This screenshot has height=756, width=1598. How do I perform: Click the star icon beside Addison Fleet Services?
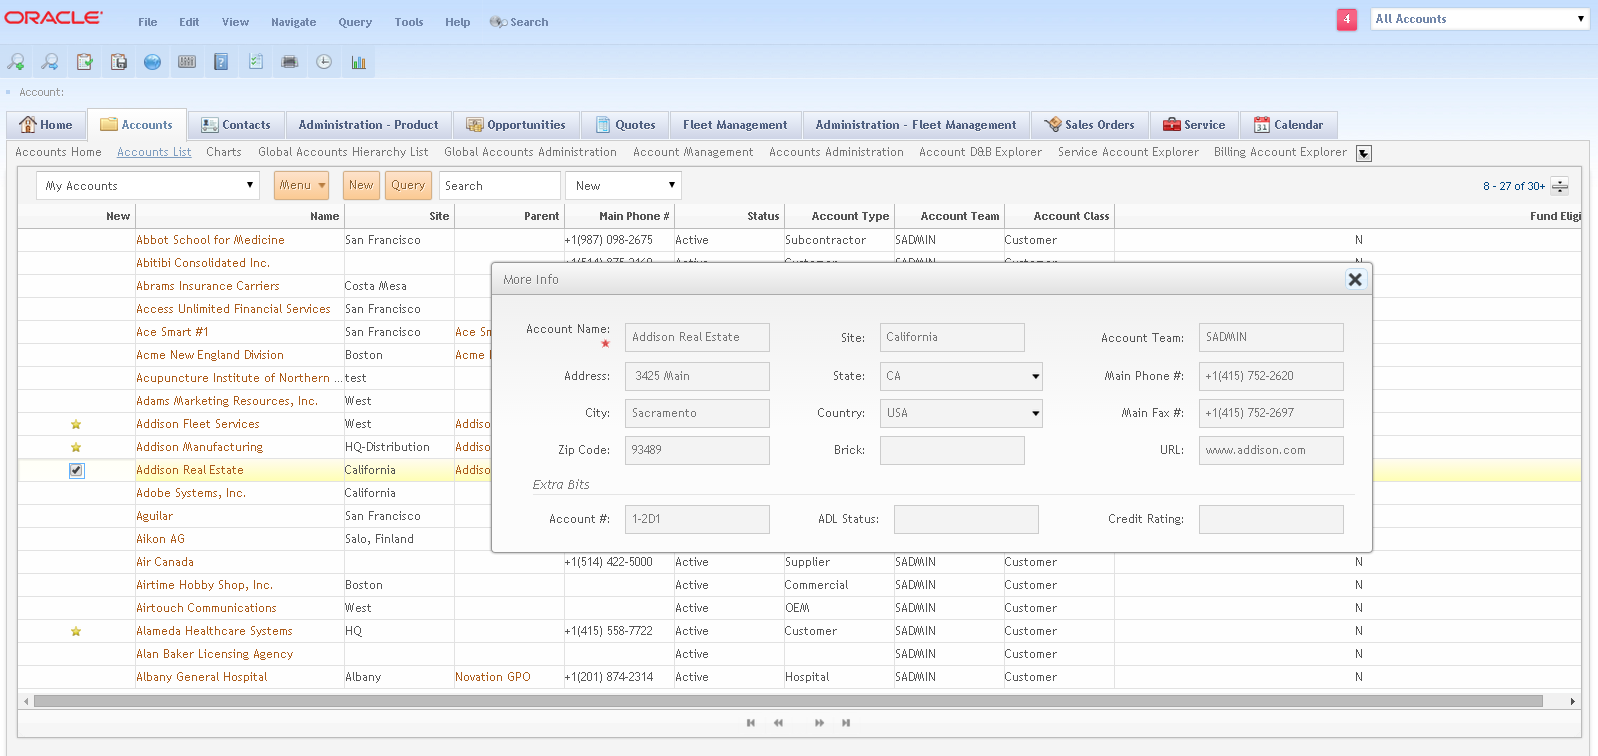click(x=76, y=425)
